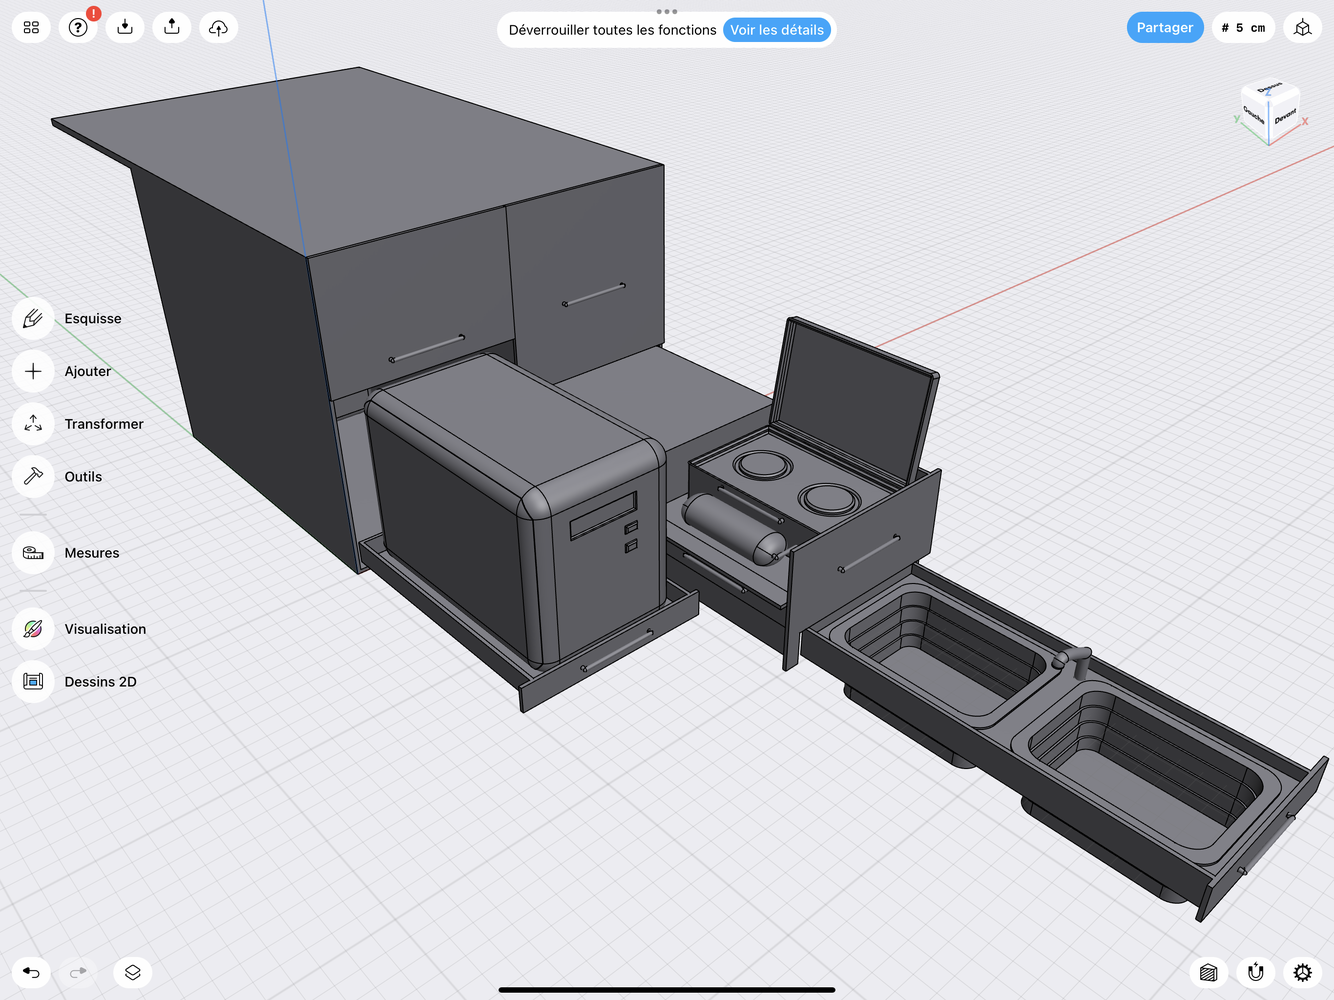Open the help question mark menu
The width and height of the screenshot is (1334, 1000).
78,27
